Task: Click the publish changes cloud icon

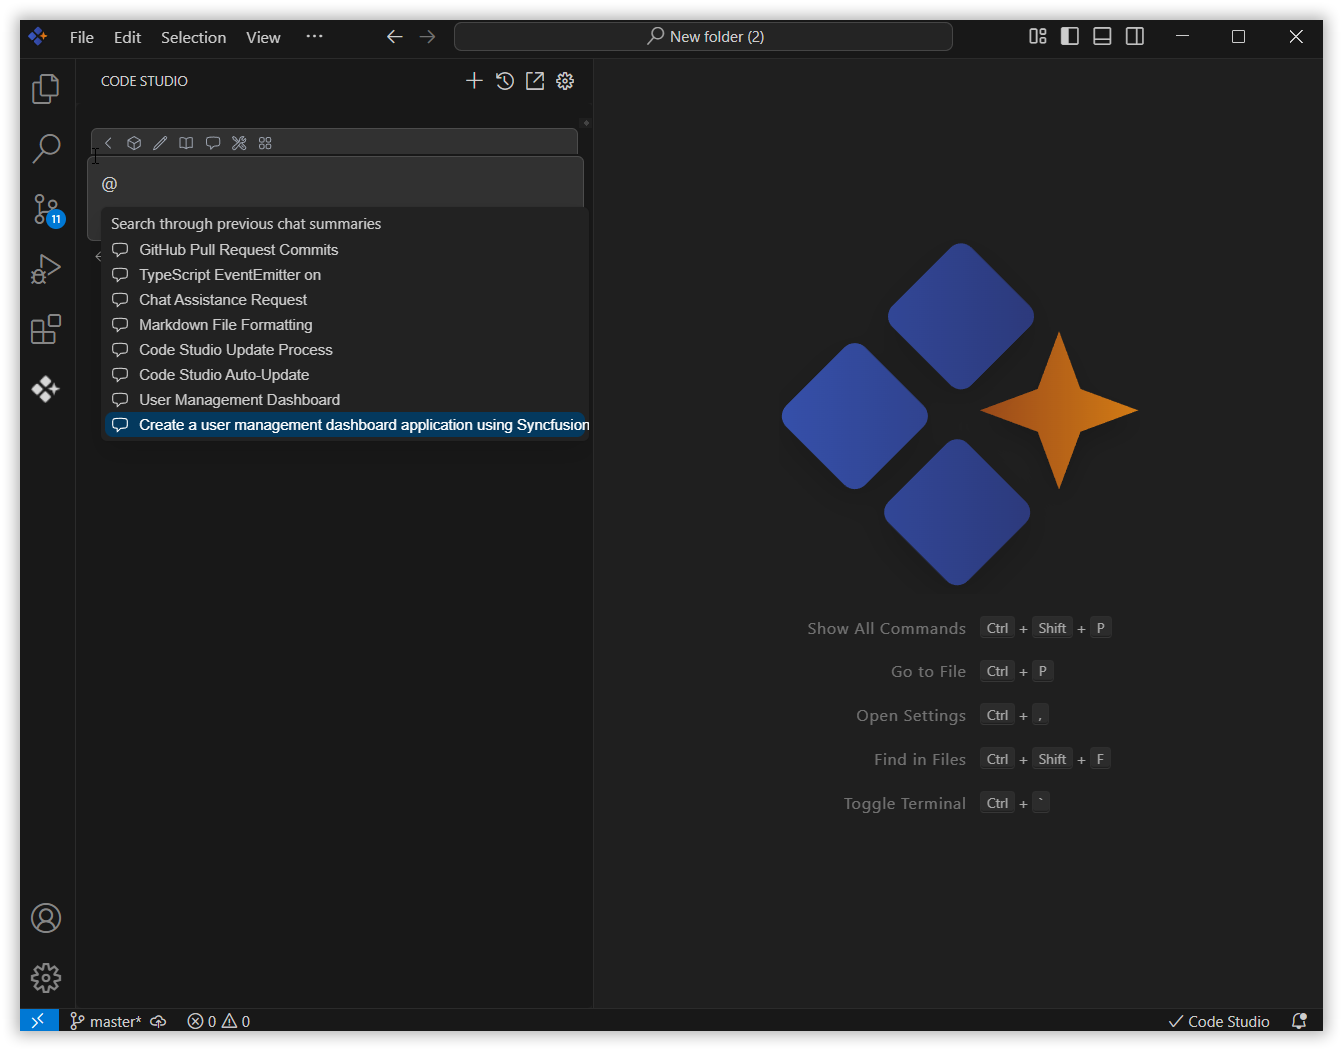Action: [x=158, y=1021]
